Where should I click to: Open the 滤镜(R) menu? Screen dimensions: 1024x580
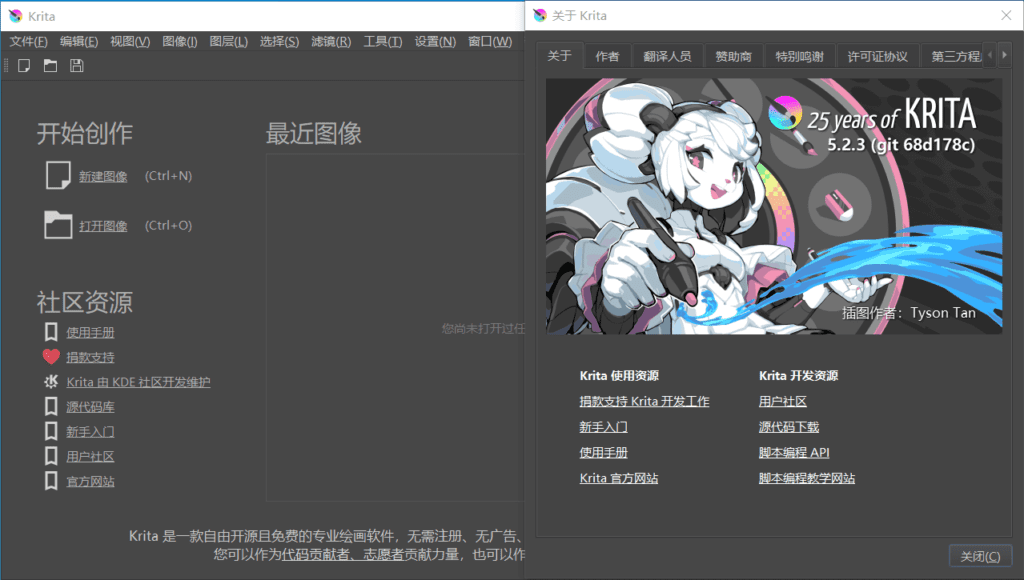[331, 42]
